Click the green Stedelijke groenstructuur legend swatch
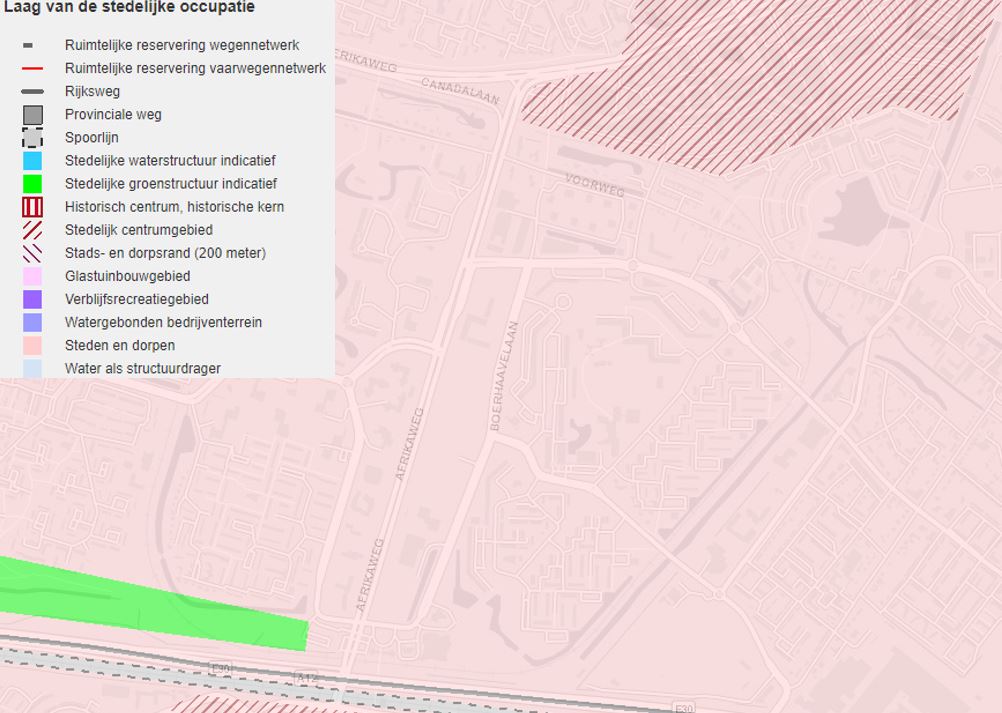Viewport: 1002px width, 713px height. (x=32, y=184)
